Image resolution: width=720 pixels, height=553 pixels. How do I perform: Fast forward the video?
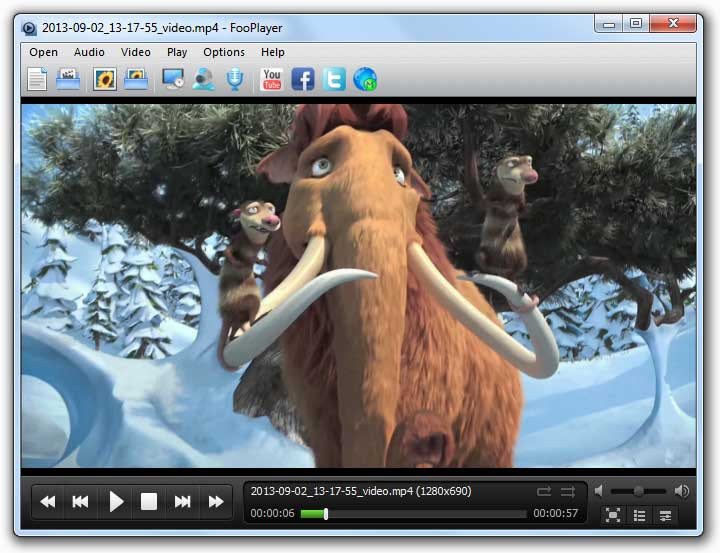215,502
